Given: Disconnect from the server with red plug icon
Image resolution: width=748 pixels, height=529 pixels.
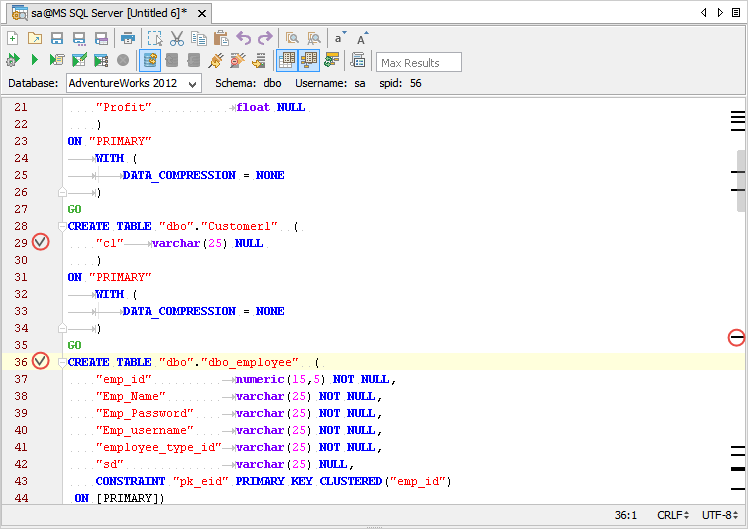Looking at the screenshot, I should (238, 60).
